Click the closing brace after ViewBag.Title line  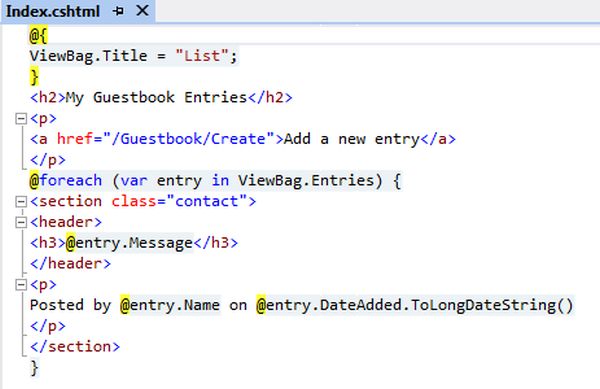pyautogui.click(x=34, y=77)
